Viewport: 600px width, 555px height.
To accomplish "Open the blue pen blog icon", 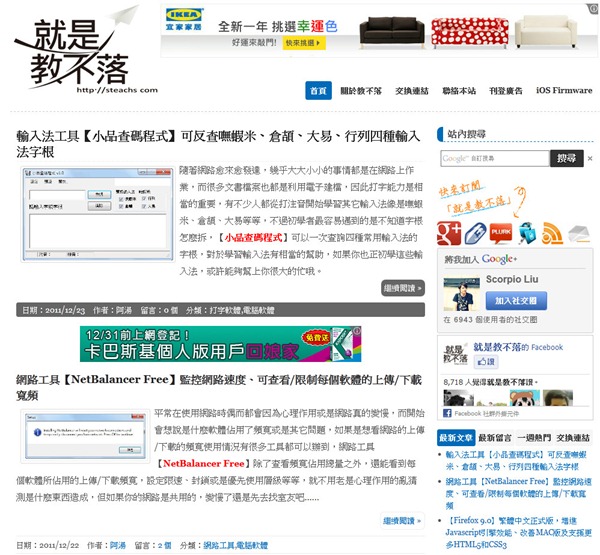I will 475,233.
